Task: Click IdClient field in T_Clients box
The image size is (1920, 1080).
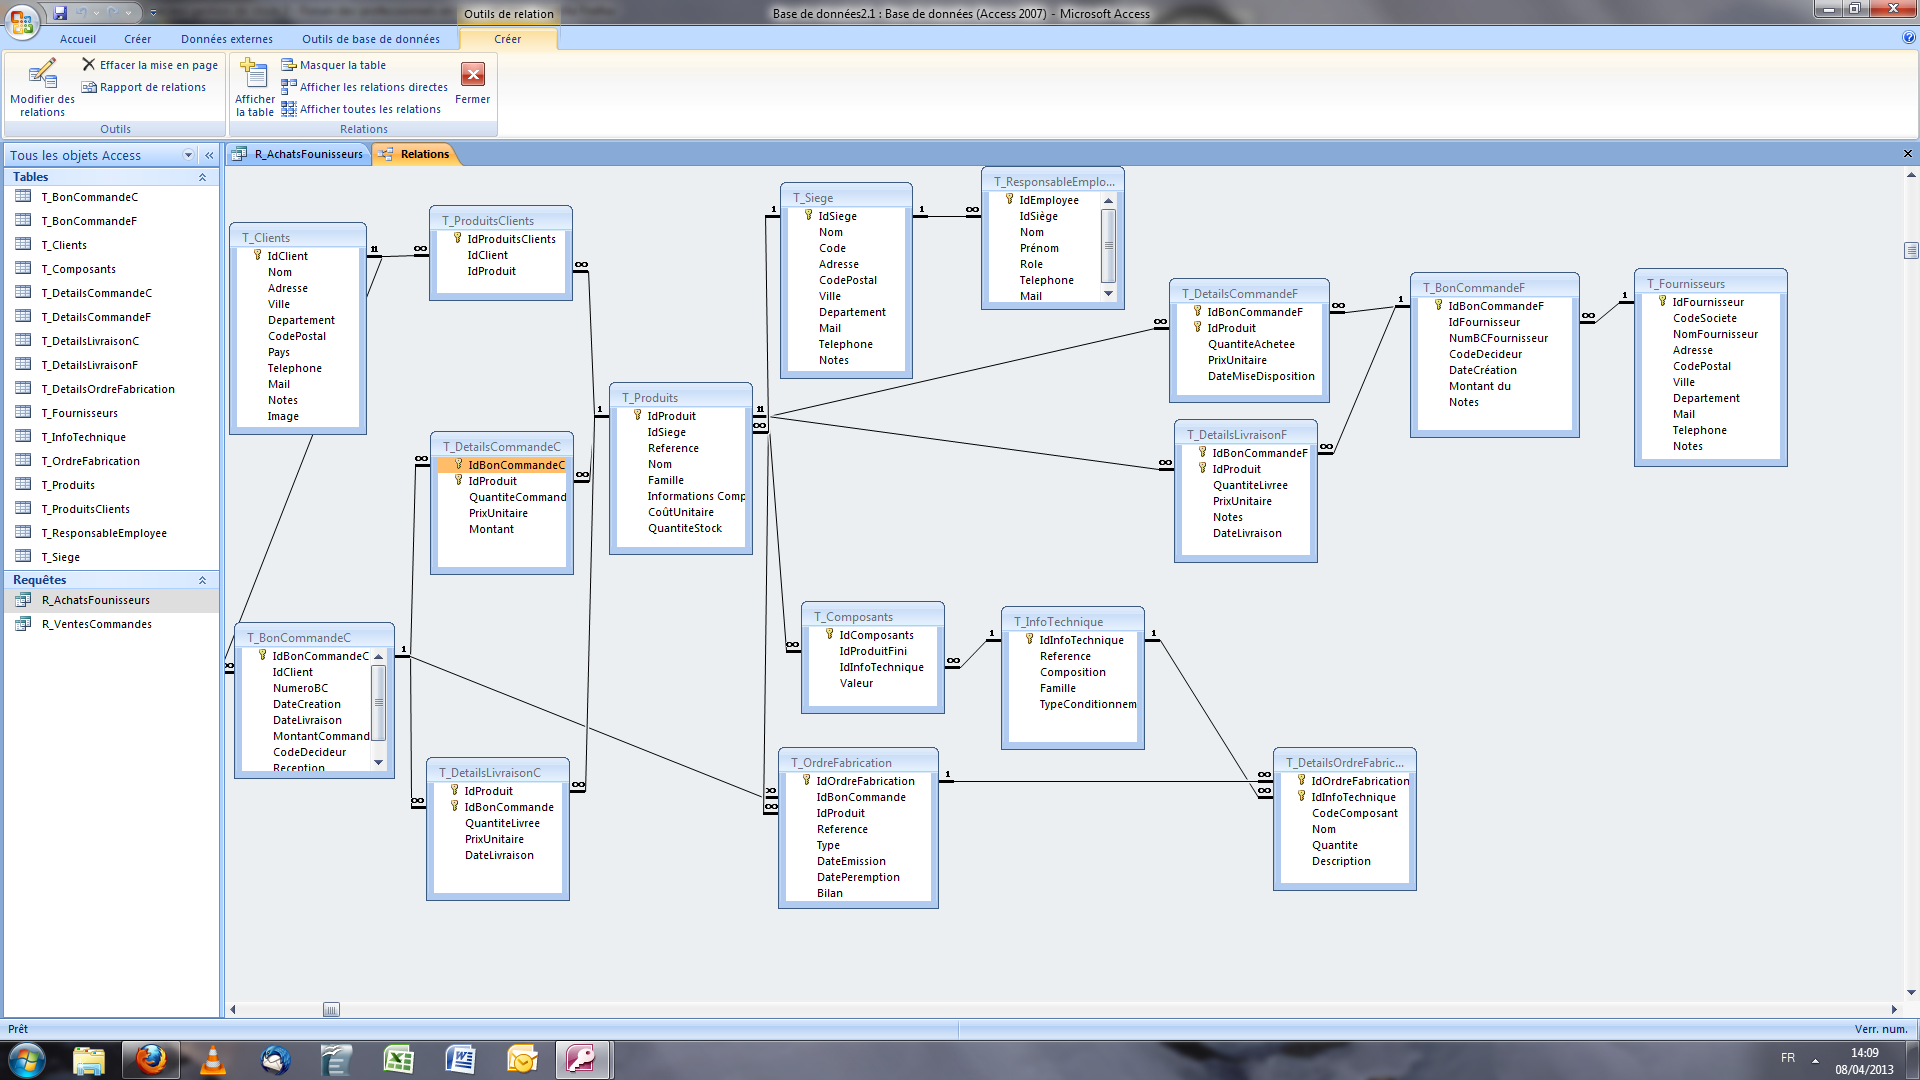Action: (288, 256)
